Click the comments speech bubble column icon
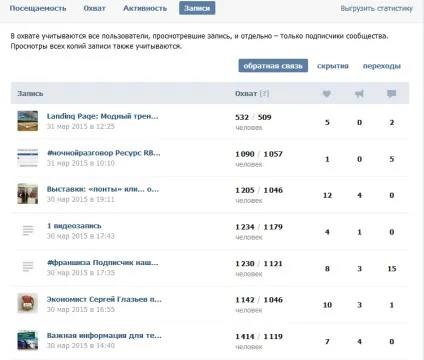Screen dimensions: 424x360 coord(392,94)
